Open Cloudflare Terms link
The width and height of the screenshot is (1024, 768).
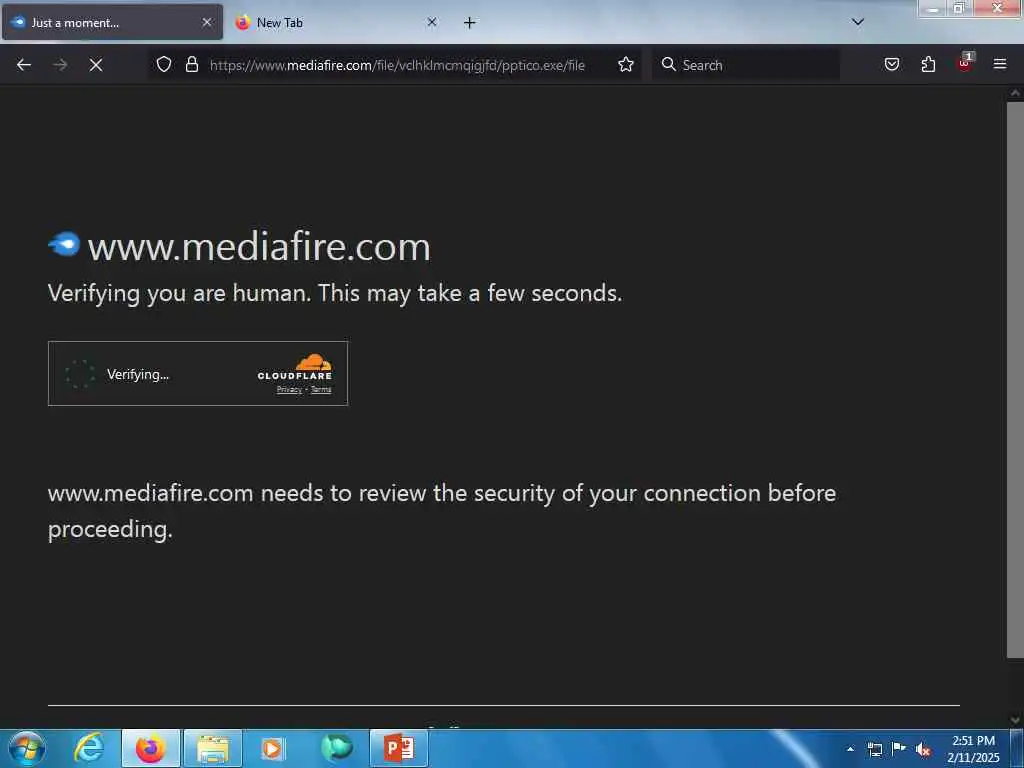(x=321, y=390)
